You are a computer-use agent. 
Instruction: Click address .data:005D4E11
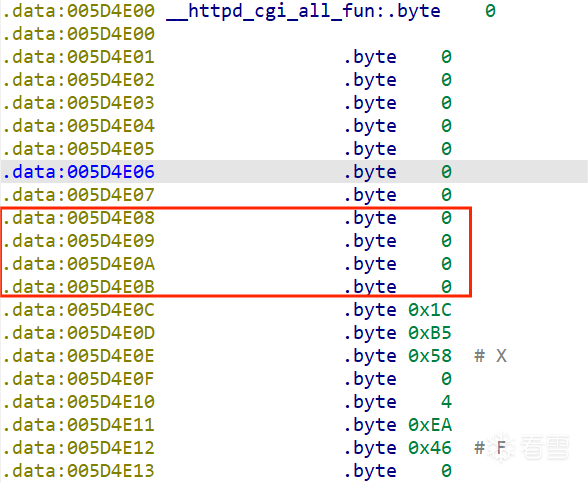coord(79,425)
